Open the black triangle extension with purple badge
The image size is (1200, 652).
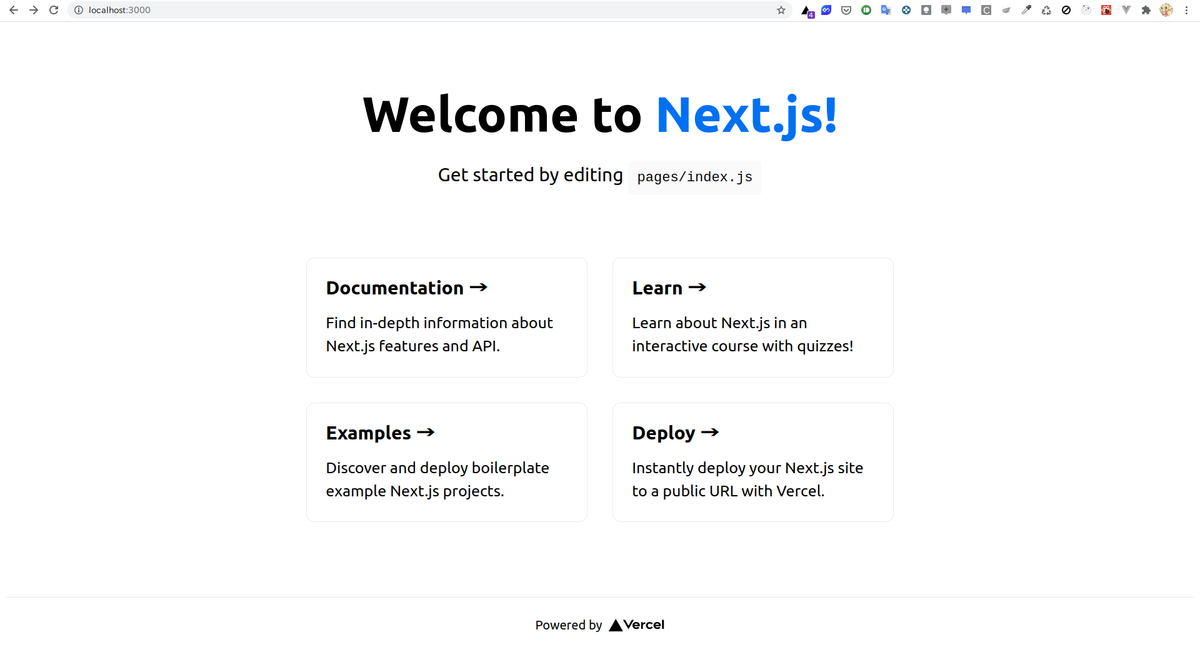[807, 11]
